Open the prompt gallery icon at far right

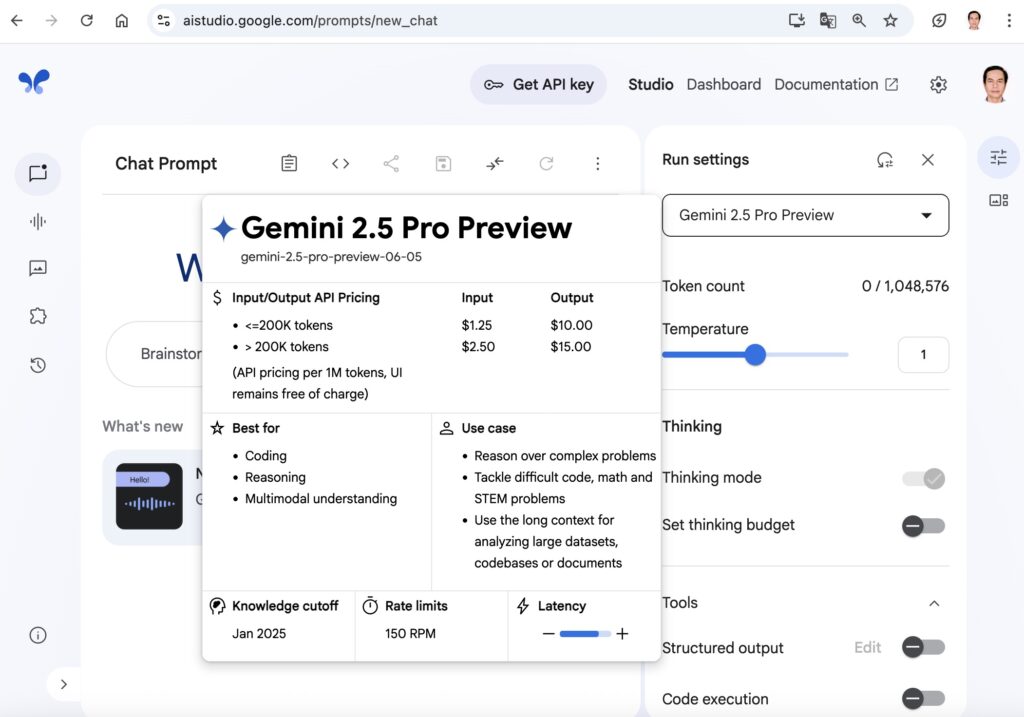click(998, 200)
